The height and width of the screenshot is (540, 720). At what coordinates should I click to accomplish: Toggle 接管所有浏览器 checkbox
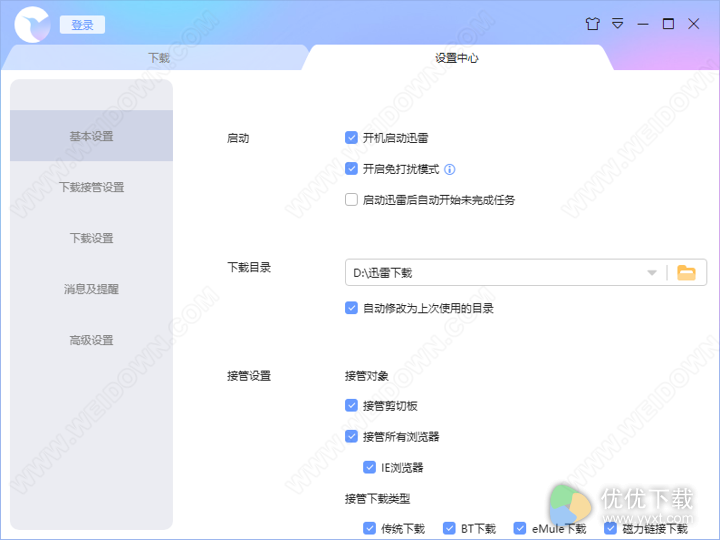351,436
